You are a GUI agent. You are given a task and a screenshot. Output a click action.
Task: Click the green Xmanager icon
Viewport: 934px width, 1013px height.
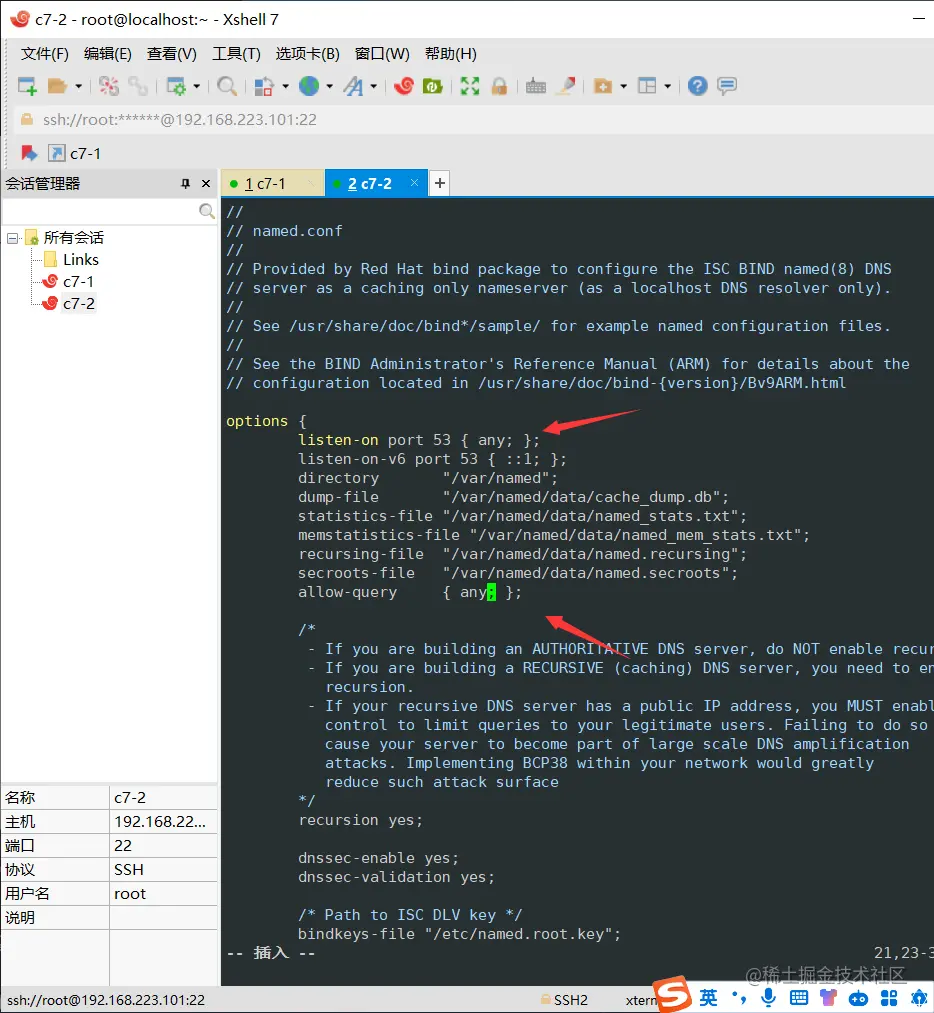pos(433,86)
